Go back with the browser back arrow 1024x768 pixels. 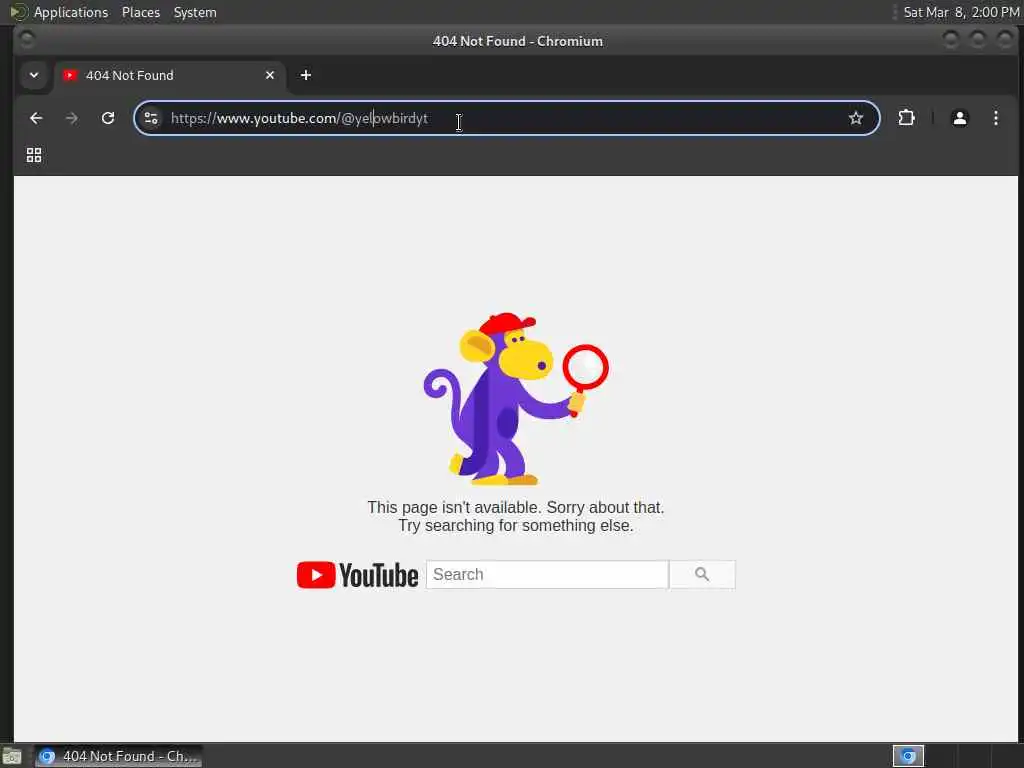pyautogui.click(x=36, y=118)
